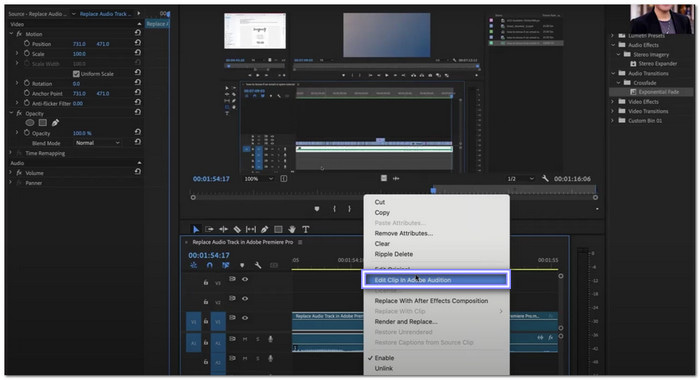The height and width of the screenshot is (380, 700).
Task: Expand the Video Transitions folder
Action: (x=612, y=111)
